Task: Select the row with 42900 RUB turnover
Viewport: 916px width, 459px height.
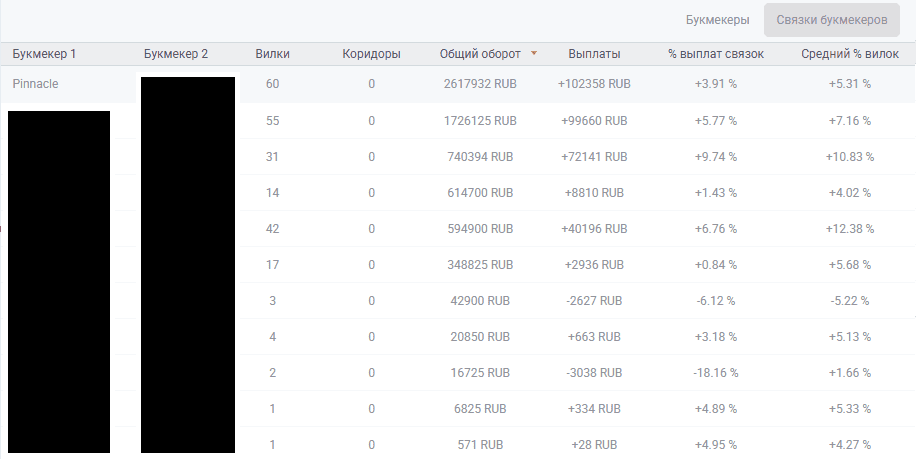Action: click(480, 301)
